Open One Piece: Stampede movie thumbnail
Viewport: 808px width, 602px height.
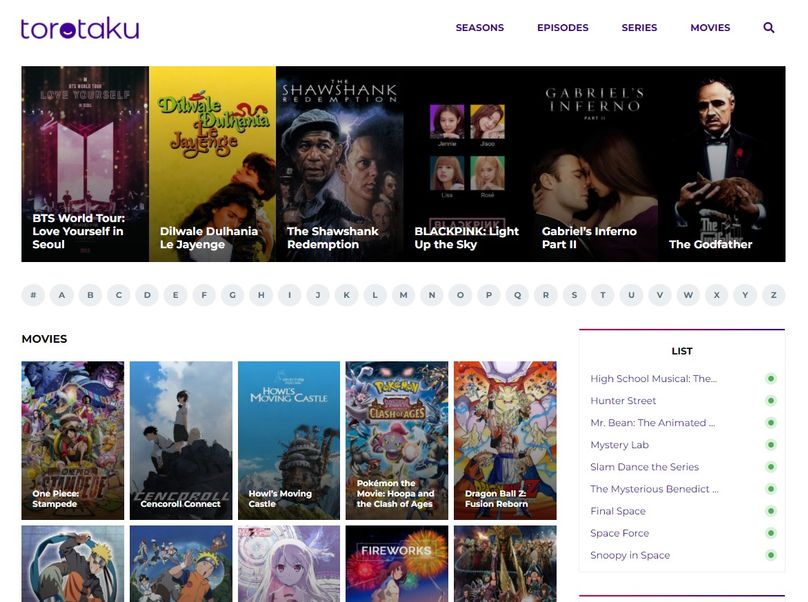point(73,440)
